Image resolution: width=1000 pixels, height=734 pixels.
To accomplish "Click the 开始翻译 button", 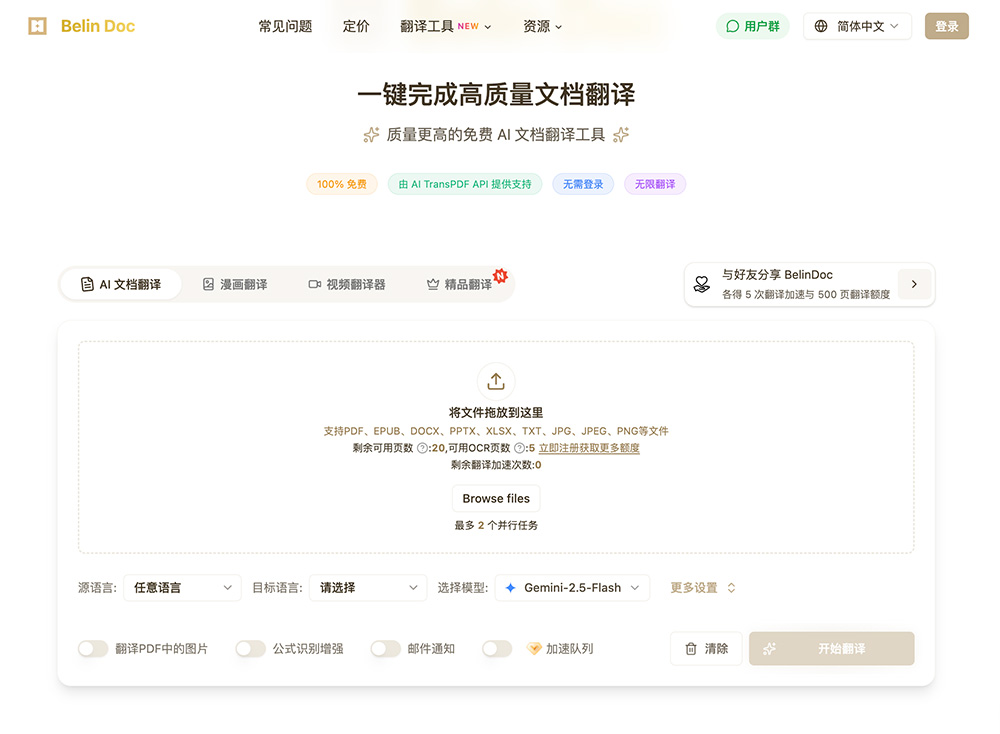I will click(832, 649).
